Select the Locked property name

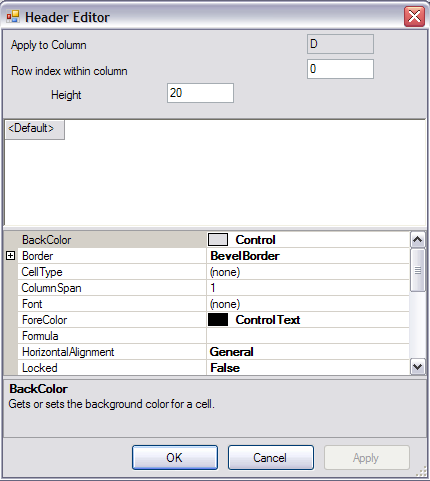point(40,368)
